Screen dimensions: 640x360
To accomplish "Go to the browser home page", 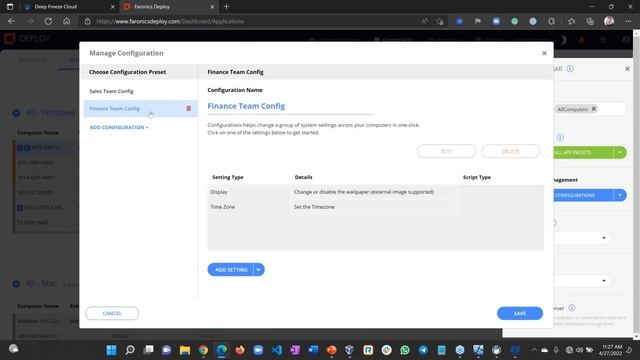I will (67, 21).
